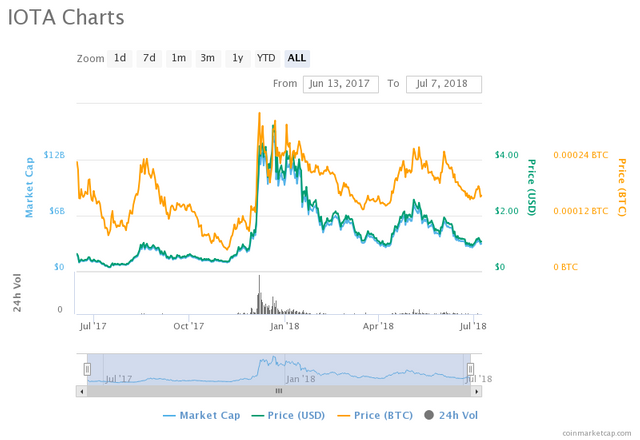Toggle Price (USD) series in legend
The image size is (640, 440).
click(288, 416)
